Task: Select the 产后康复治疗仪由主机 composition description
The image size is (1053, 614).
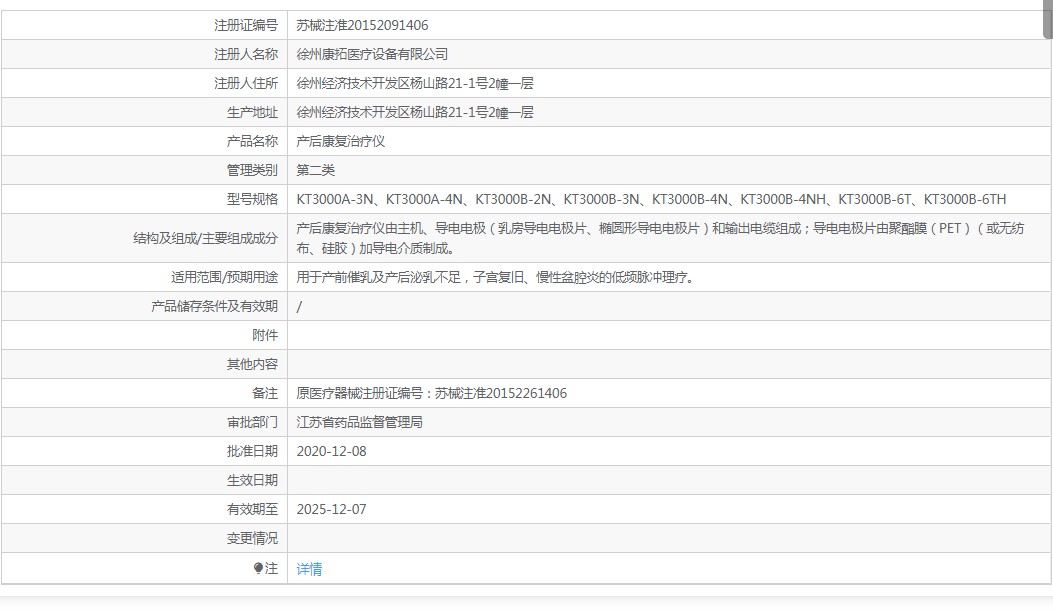Action: point(660,238)
